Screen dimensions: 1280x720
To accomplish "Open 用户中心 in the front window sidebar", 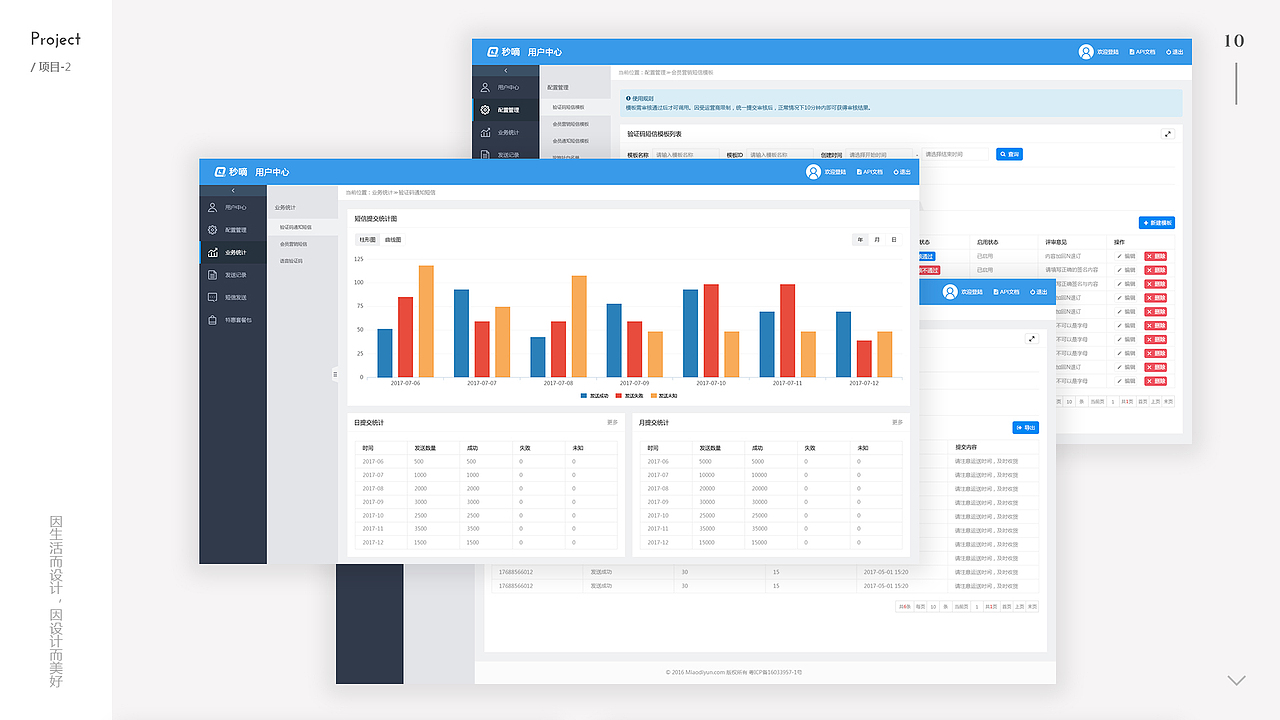I will 233,208.
